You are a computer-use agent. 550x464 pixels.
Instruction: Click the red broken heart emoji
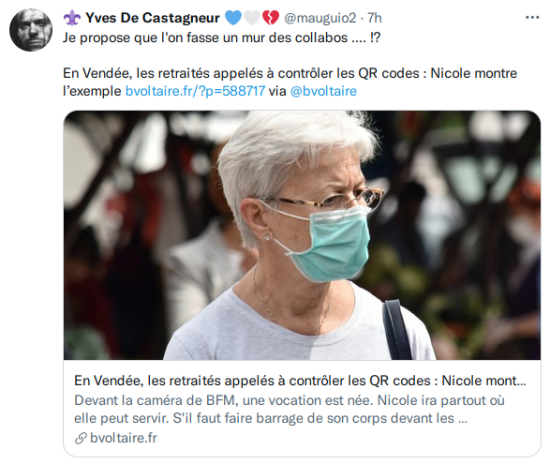(x=270, y=18)
